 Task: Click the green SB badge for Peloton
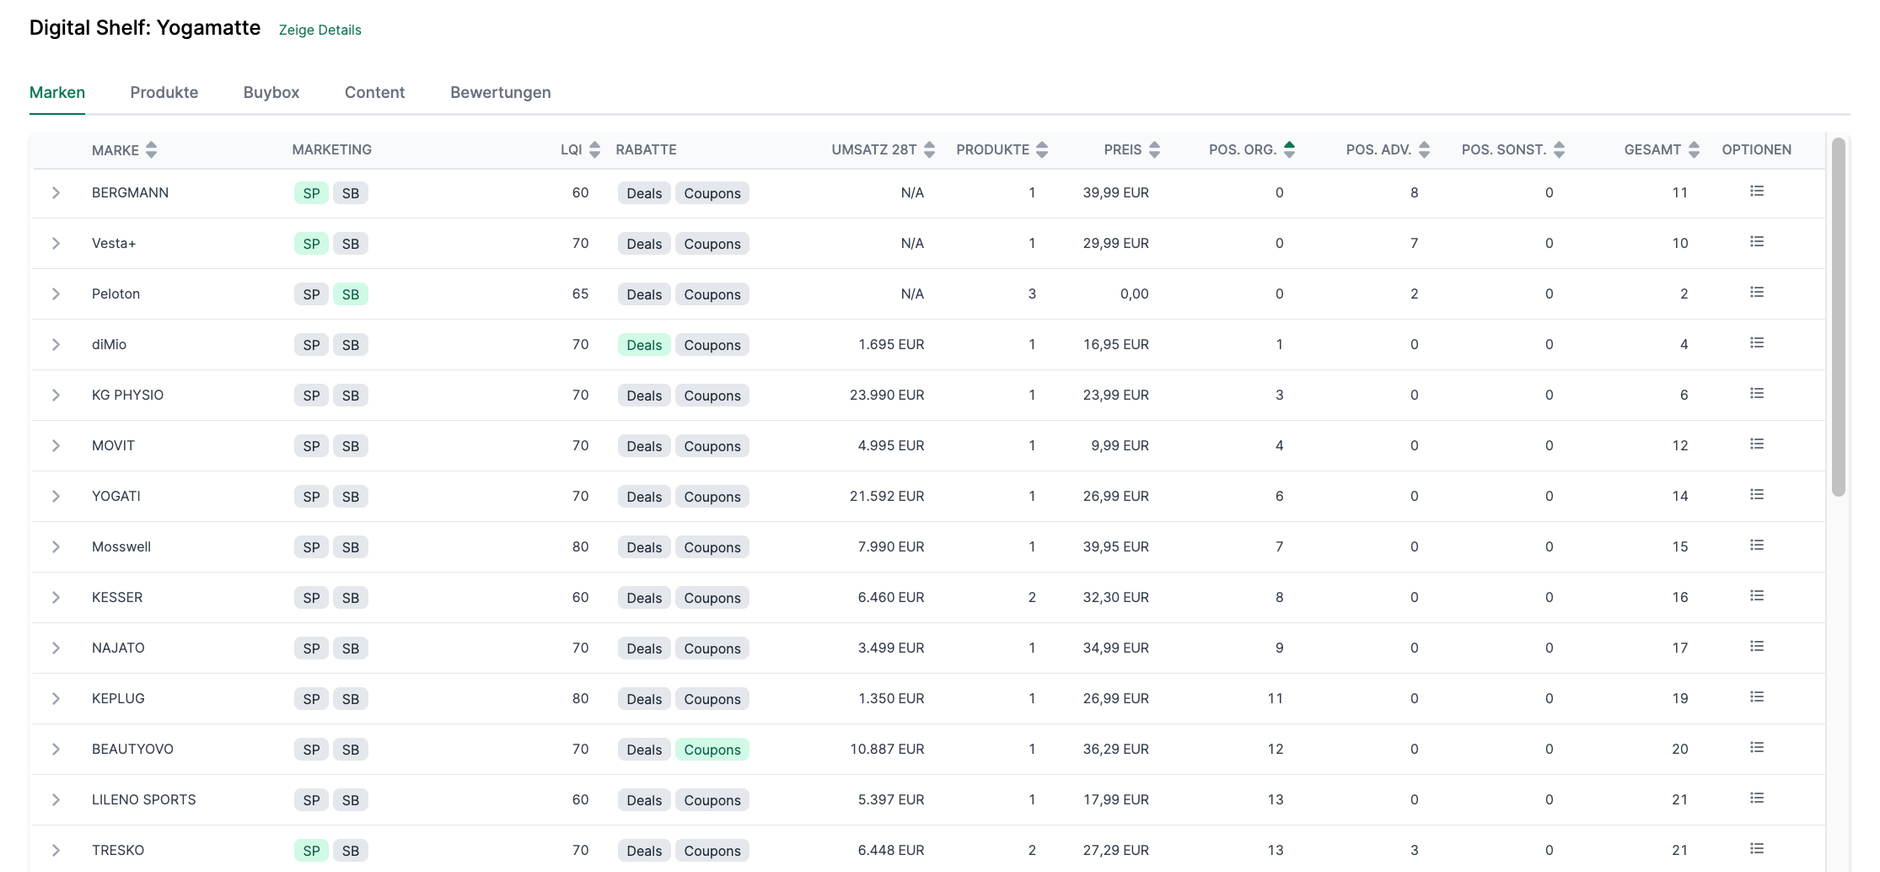(350, 294)
